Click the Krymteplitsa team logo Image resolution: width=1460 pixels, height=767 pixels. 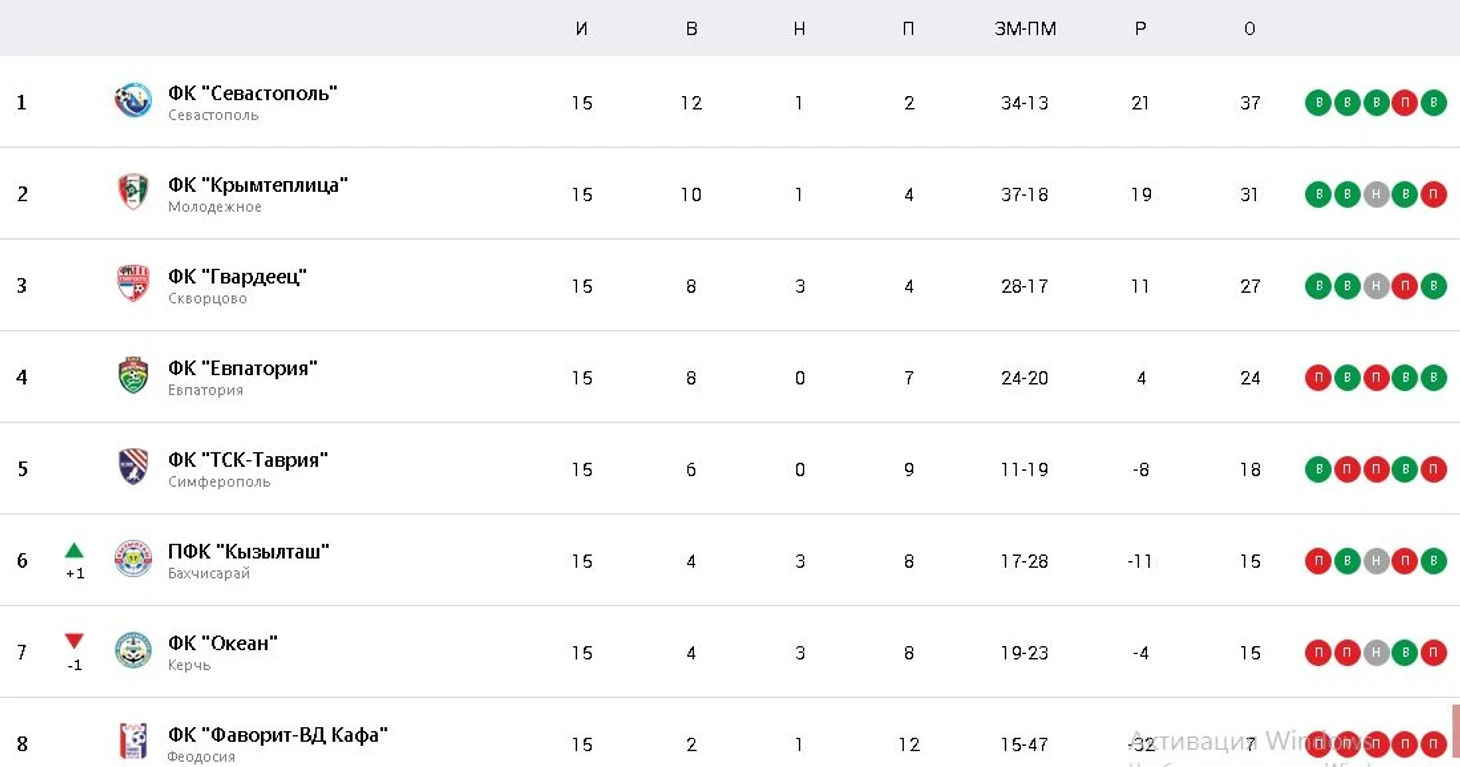click(133, 192)
